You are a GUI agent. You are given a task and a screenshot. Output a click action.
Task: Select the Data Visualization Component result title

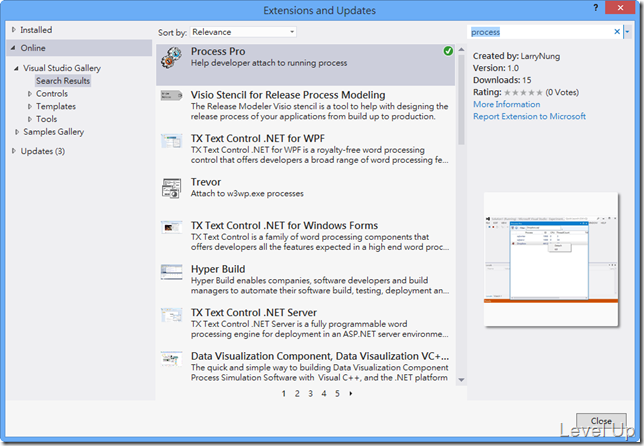320,356
